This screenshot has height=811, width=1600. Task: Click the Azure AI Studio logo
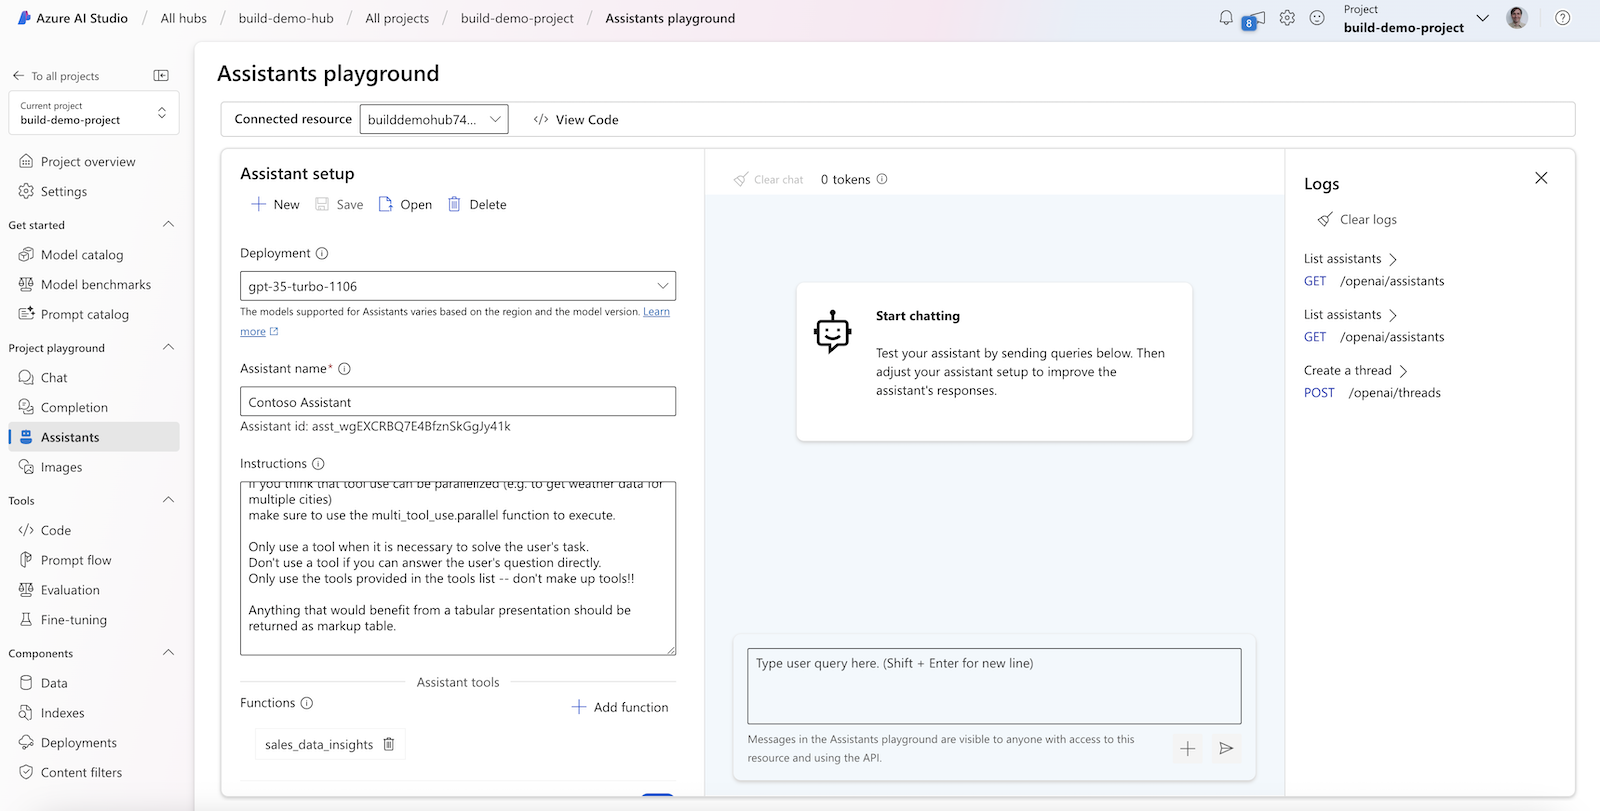click(x=24, y=18)
